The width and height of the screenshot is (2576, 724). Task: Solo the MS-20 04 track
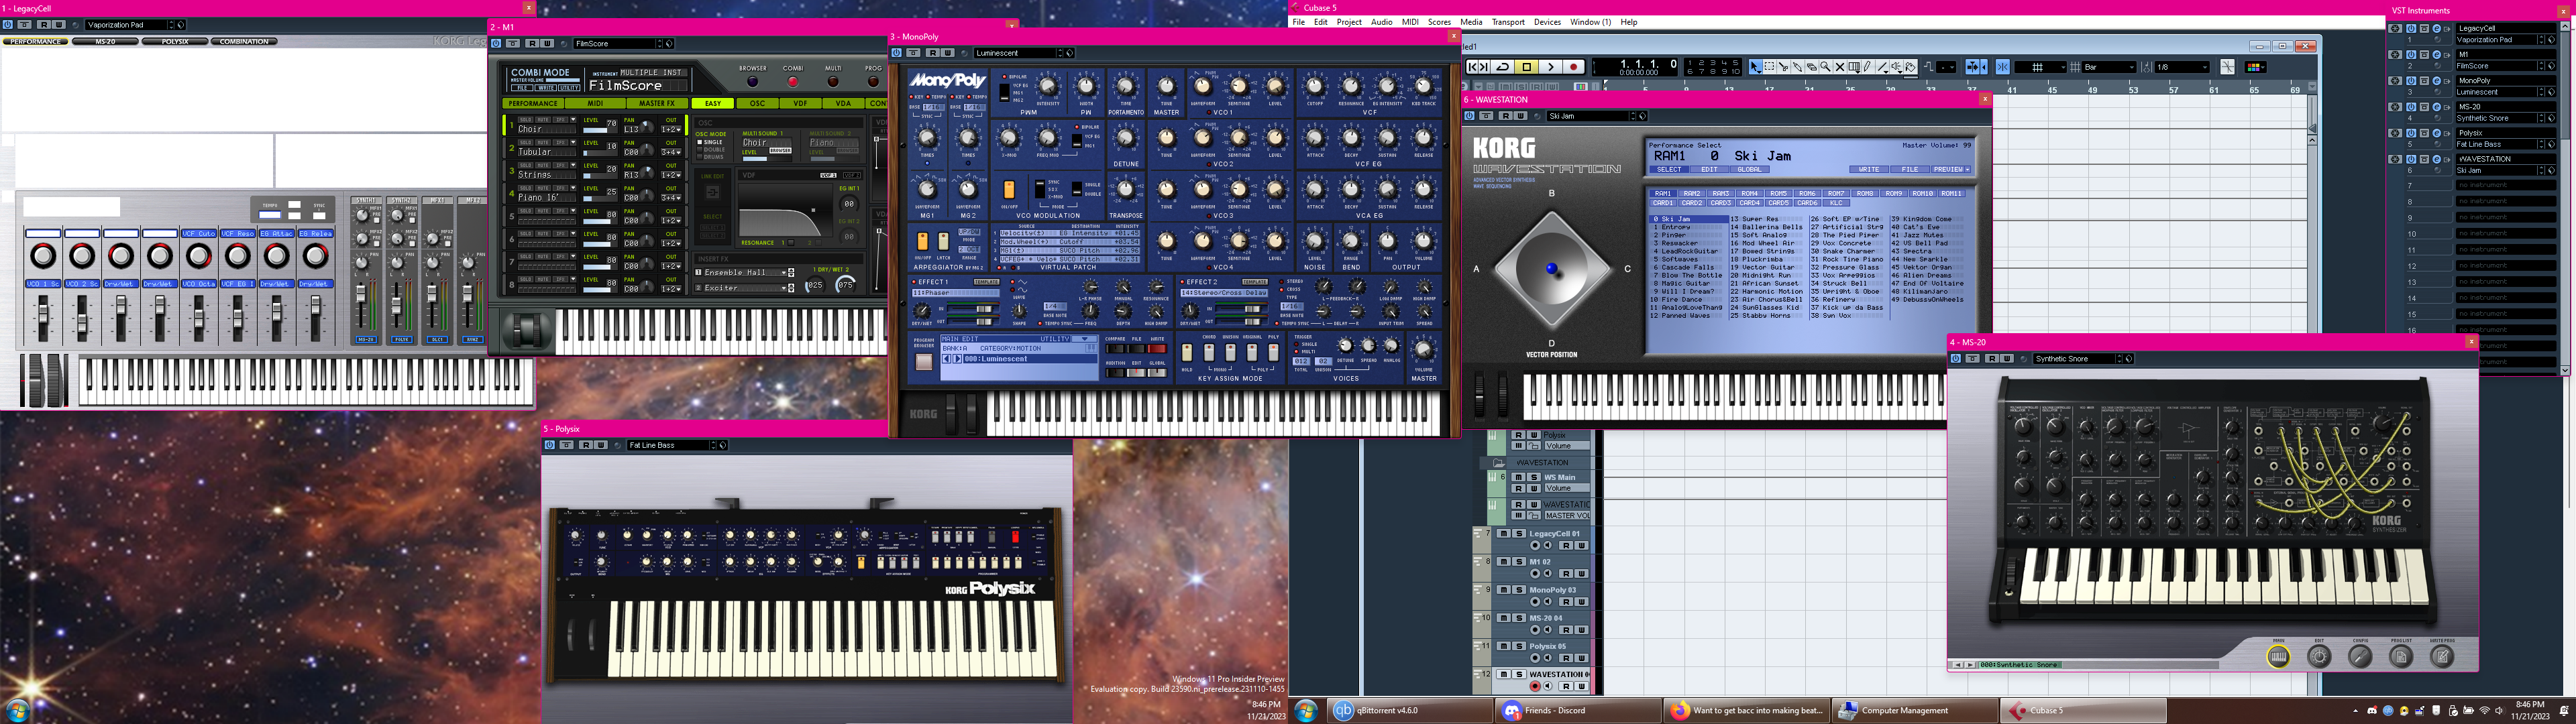pyautogui.click(x=1519, y=618)
